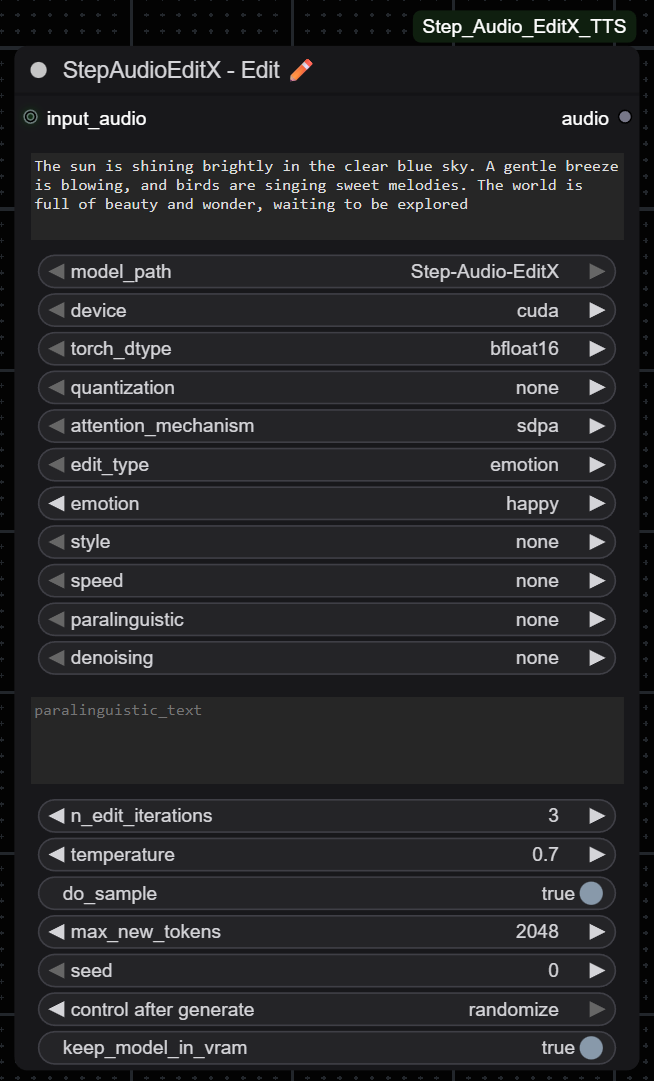
Task: Next denoising option arrow
Action: [x=597, y=658]
